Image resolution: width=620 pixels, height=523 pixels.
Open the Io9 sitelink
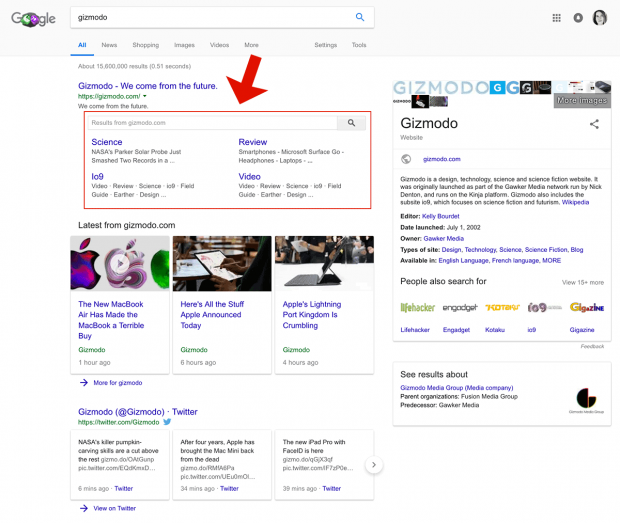[97, 176]
